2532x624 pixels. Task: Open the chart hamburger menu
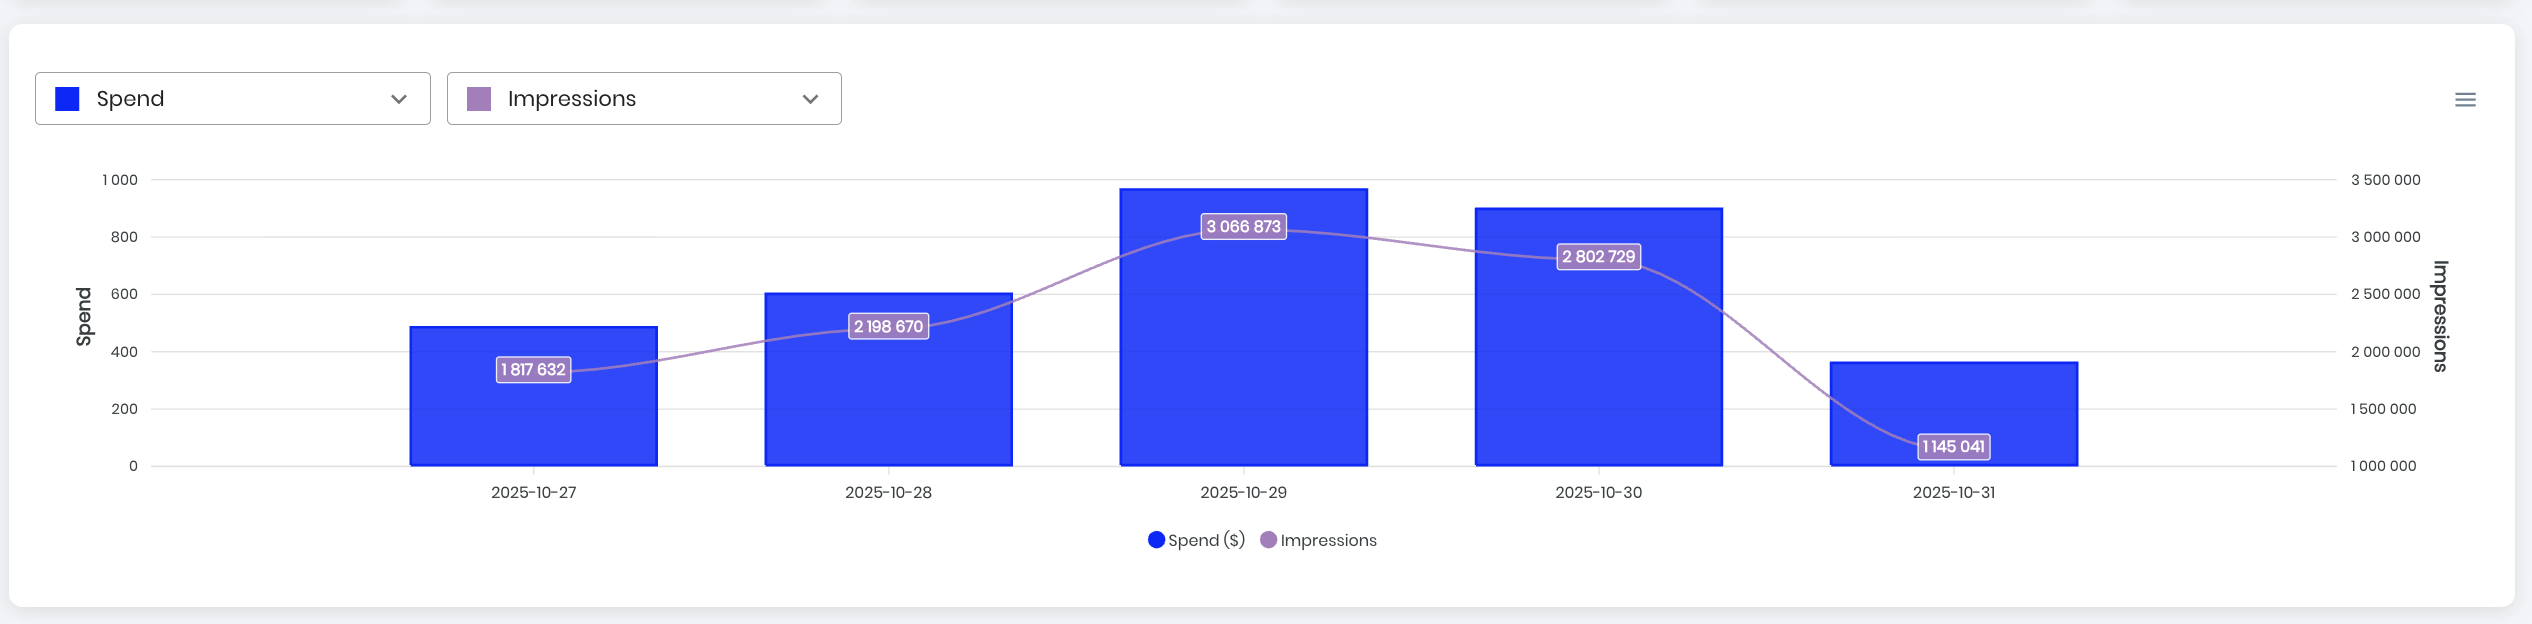pyautogui.click(x=2465, y=100)
